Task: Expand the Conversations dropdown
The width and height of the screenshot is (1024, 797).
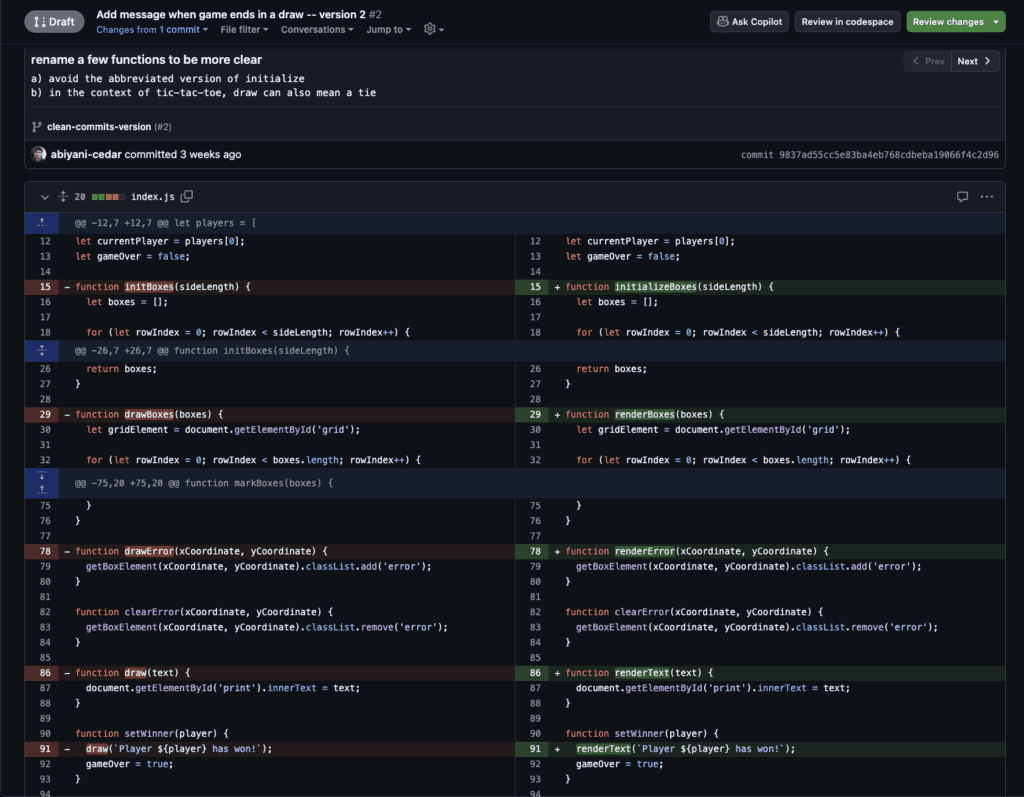Action: click(x=316, y=30)
